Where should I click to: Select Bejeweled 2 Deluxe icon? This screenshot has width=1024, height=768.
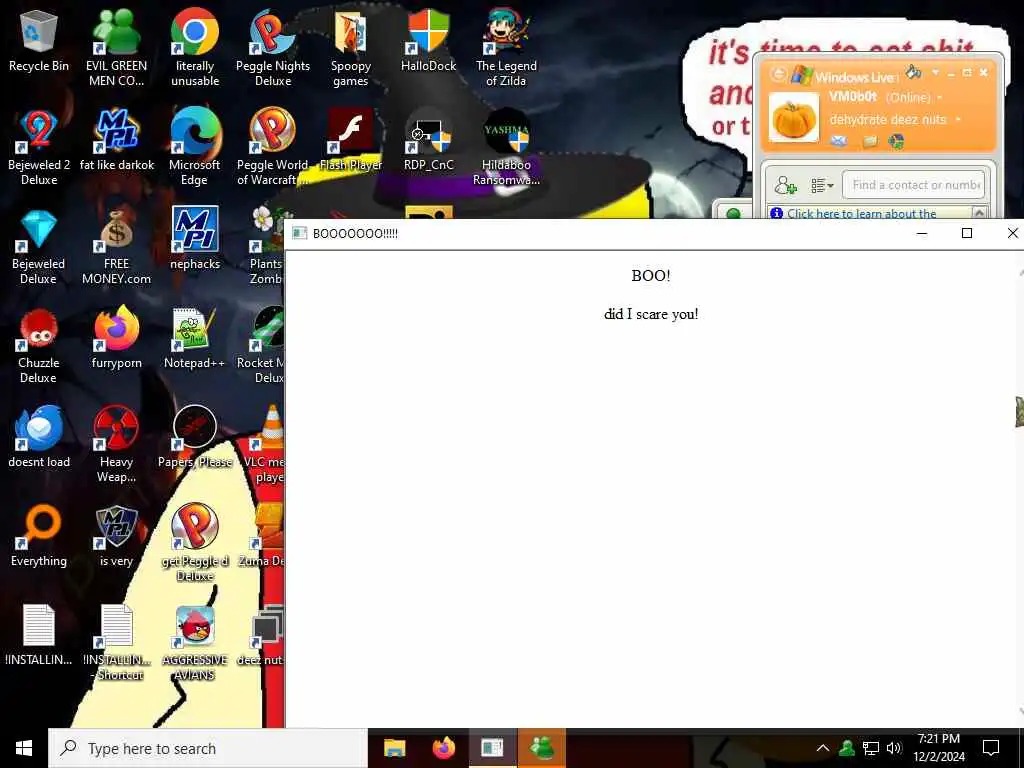pyautogui.click(x=39, y=146)
